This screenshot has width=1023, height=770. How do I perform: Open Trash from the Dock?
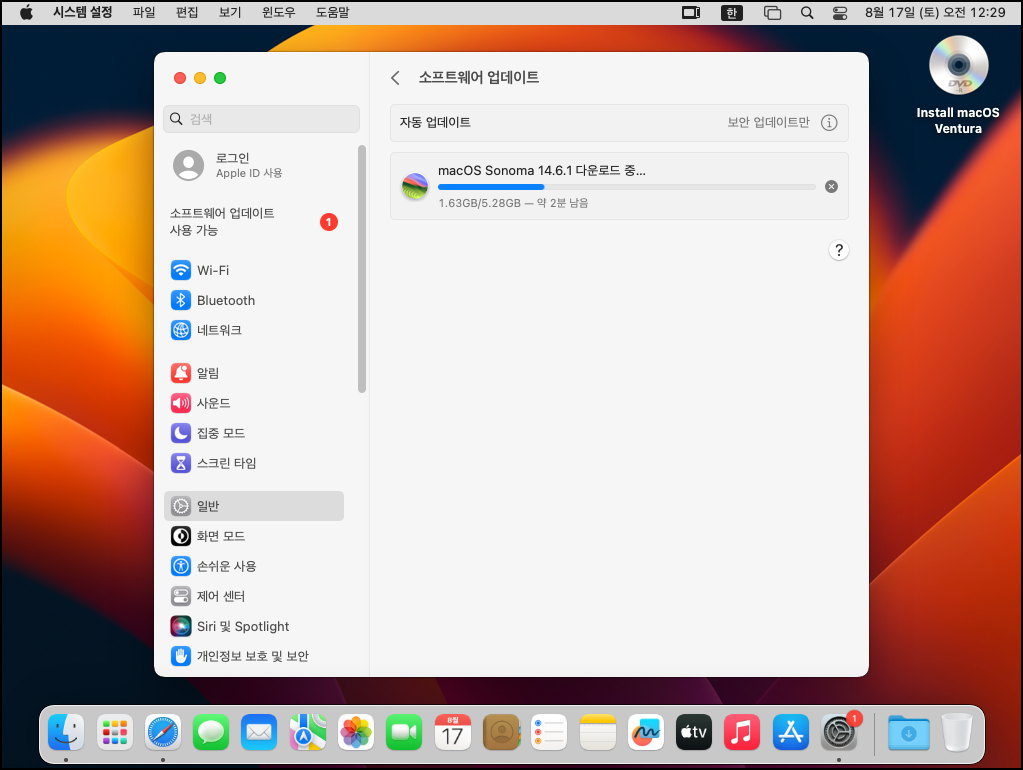(x=957, y=732)
